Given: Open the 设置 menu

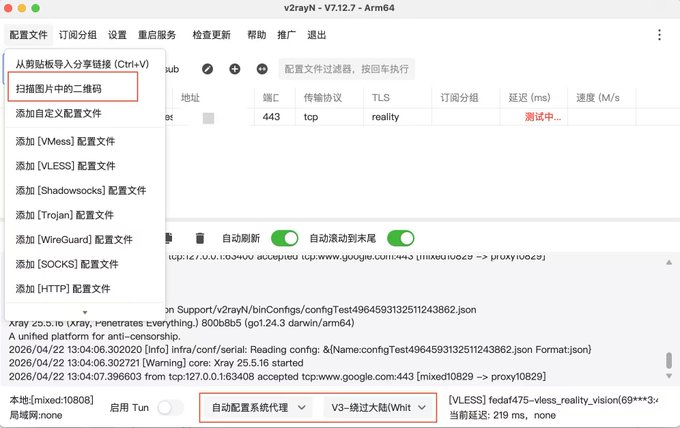Looking at the screenshot, I should click(117, 35).
